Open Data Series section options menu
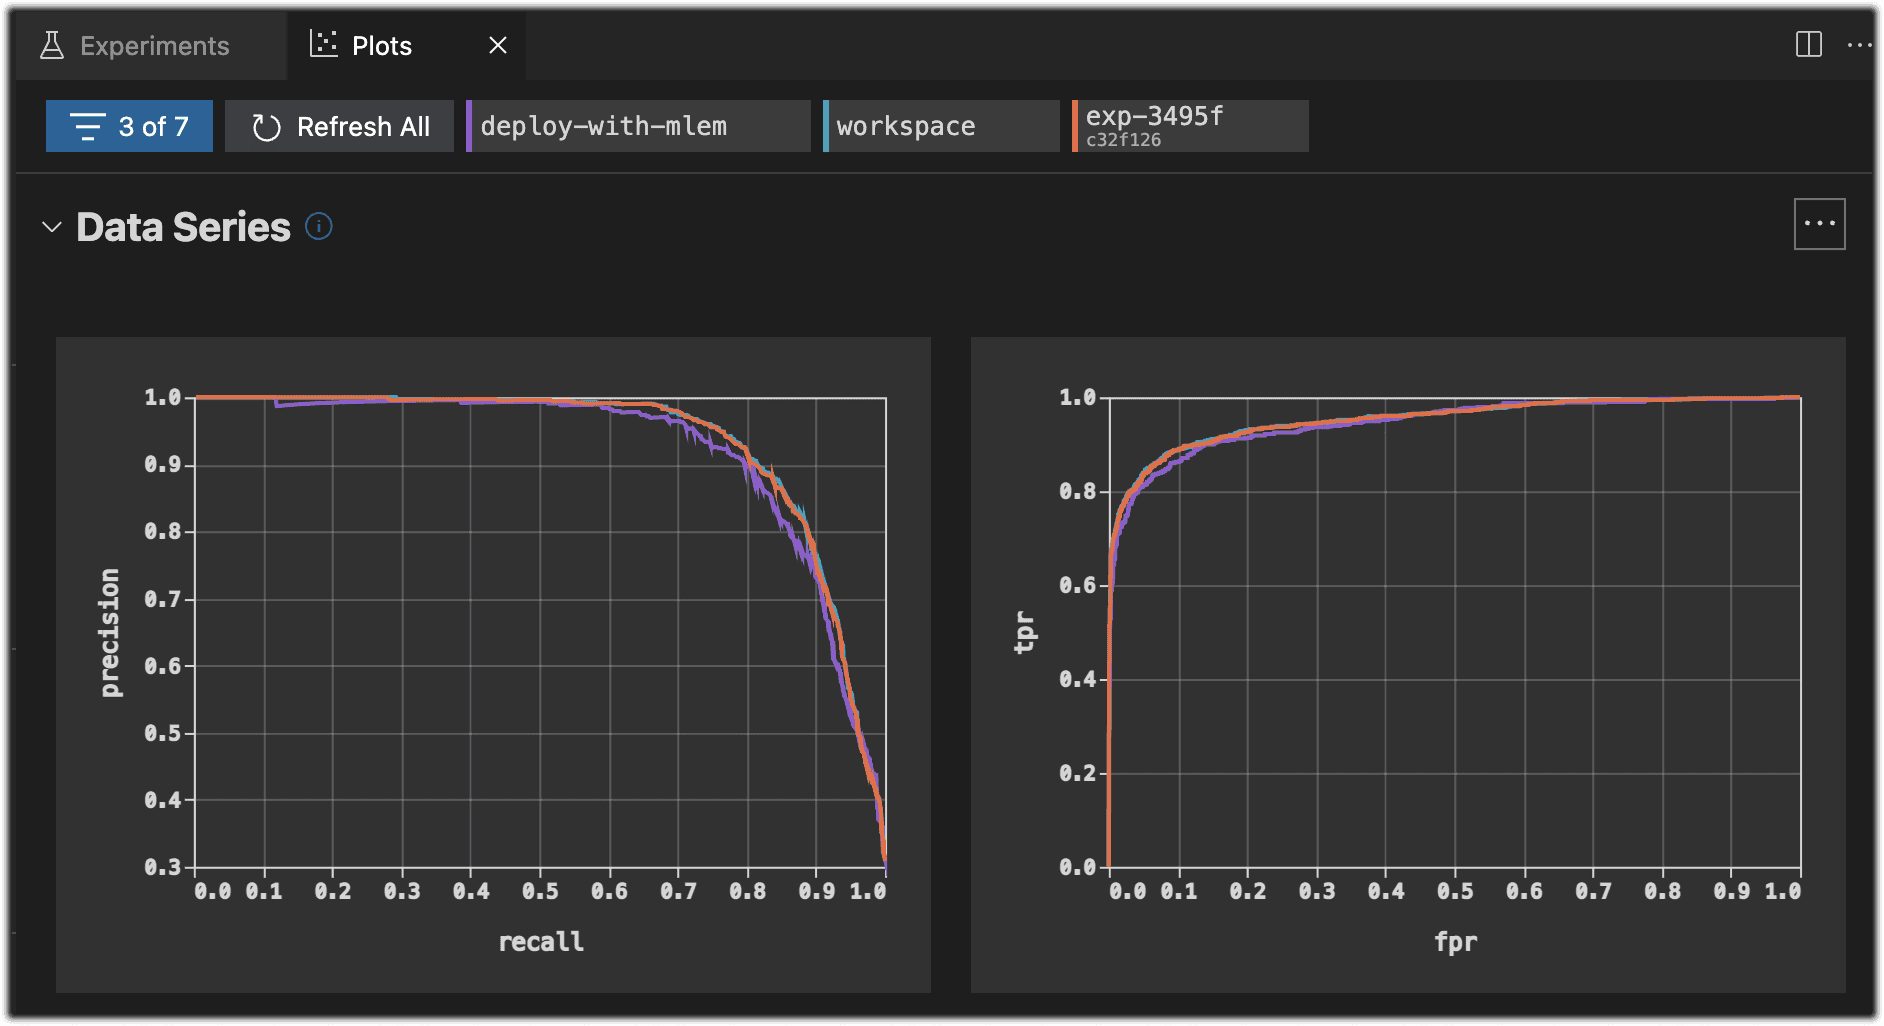 (1819, 224)
